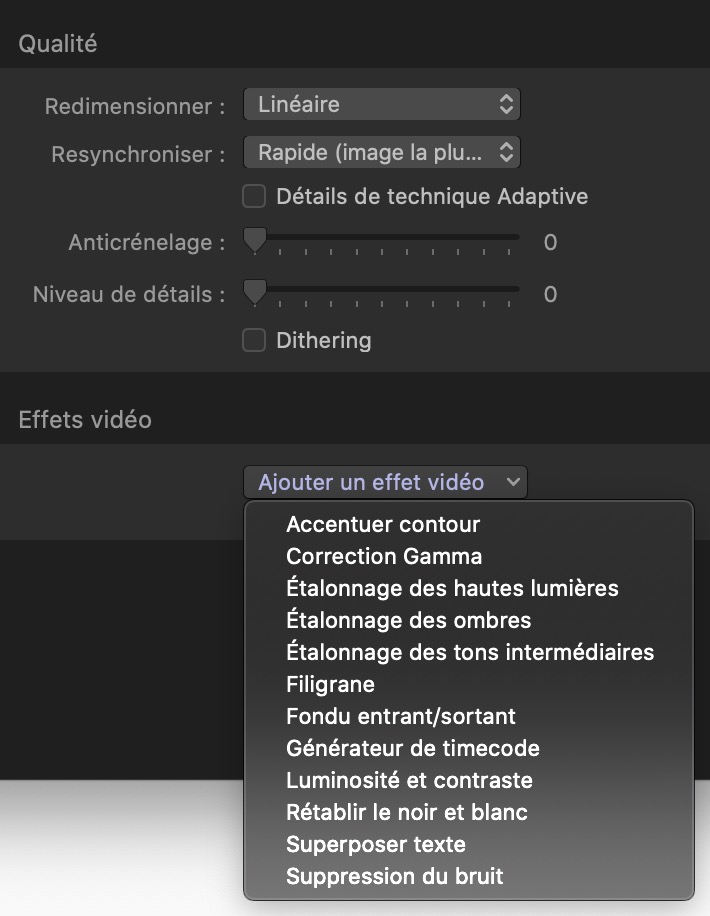Click the Anticrénelage value field
This screenshot has height=916, width=710.
tap(550, 242)
